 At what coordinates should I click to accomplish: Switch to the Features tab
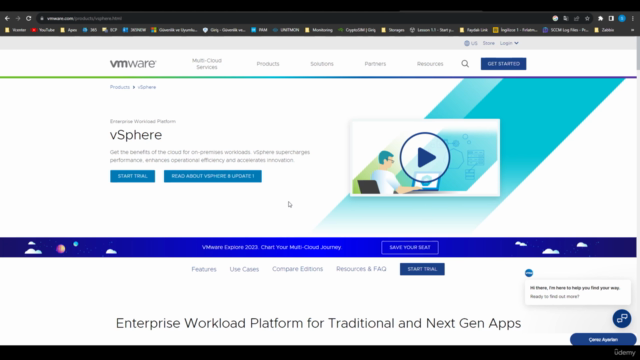point(204,269)
